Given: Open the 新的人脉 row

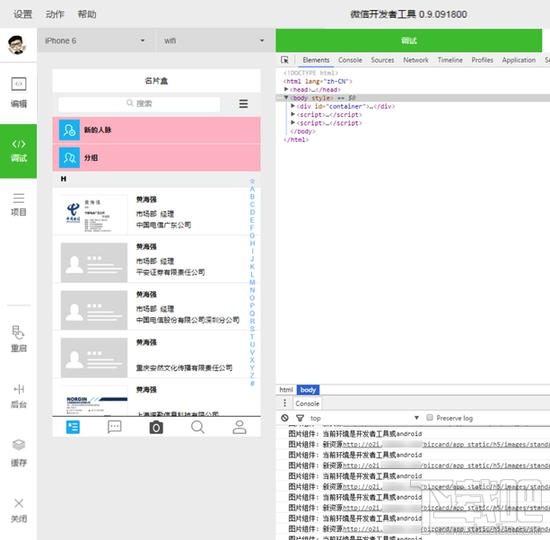Looking at the screenshot, I should click(156, 130).
